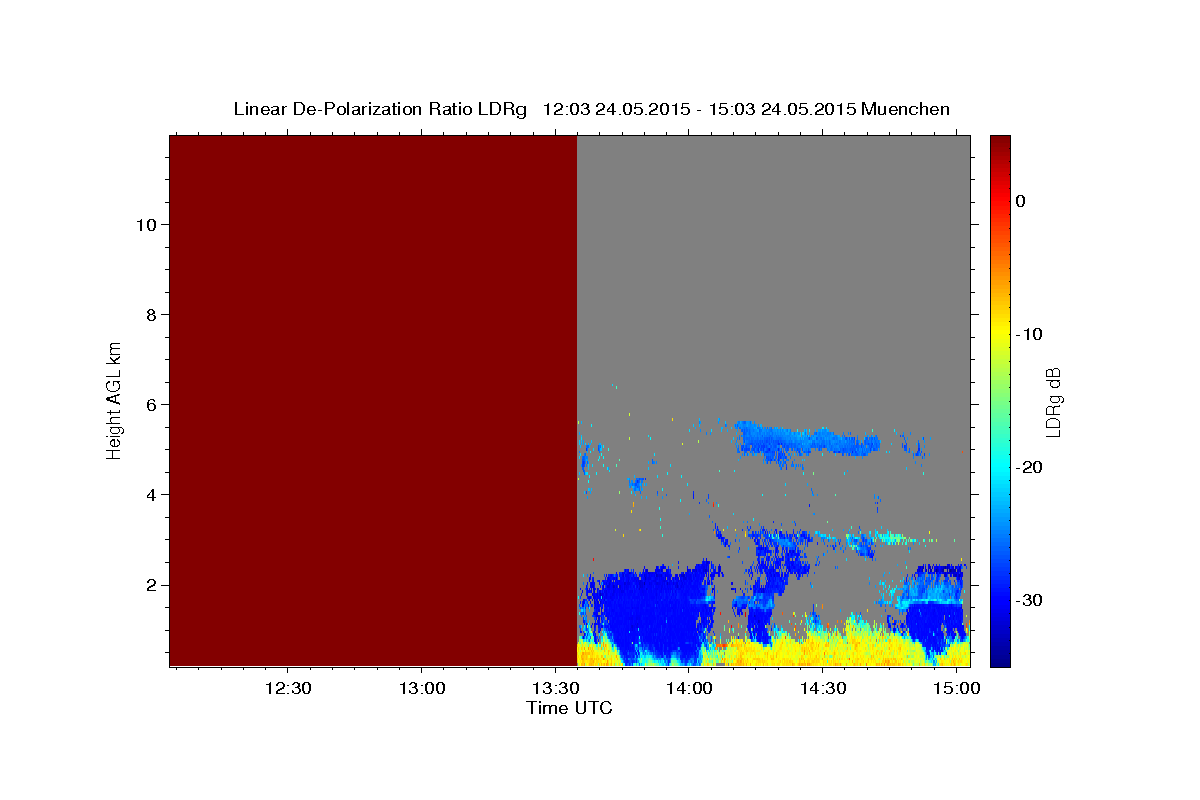Screen dimensions: 1200x800
Task: Click the 14:00 time tick label
Action: tap(689, 689)
